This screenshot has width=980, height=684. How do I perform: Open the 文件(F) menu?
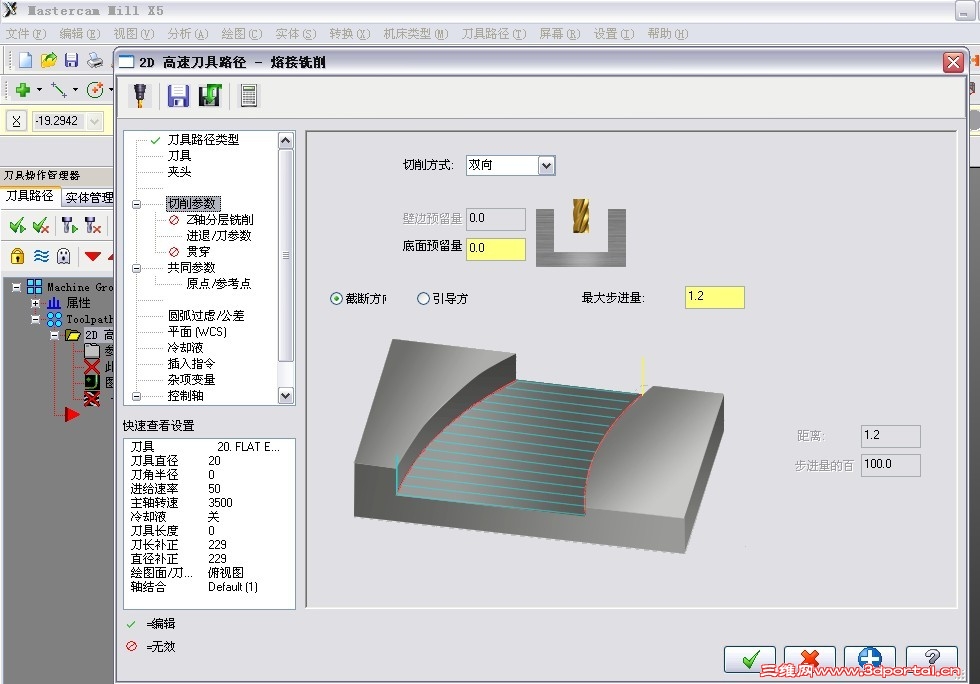pyautogui.click(x=26, y=34)
